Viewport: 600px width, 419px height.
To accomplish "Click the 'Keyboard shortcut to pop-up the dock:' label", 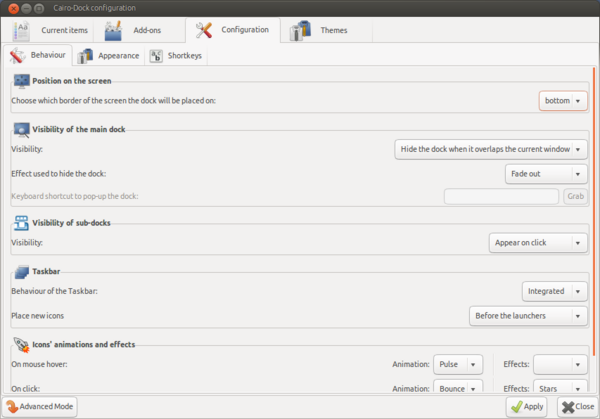I will click(75, 196).
